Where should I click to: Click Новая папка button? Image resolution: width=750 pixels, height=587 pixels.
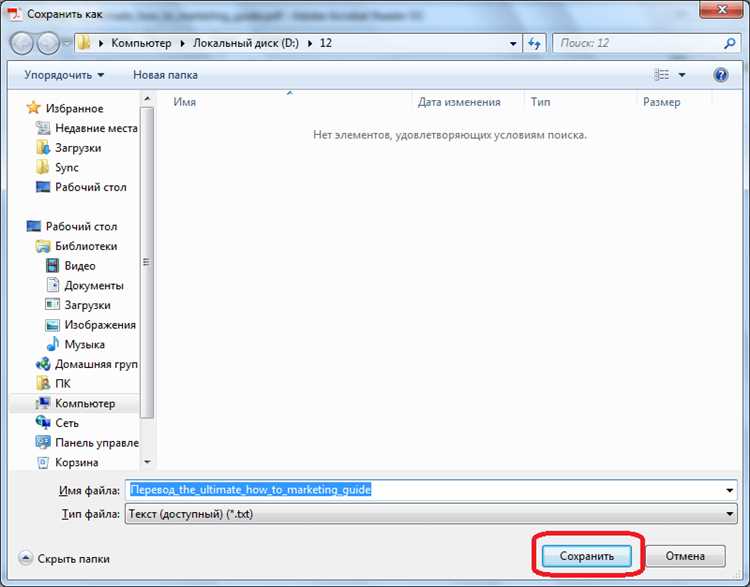coord(165,75)
